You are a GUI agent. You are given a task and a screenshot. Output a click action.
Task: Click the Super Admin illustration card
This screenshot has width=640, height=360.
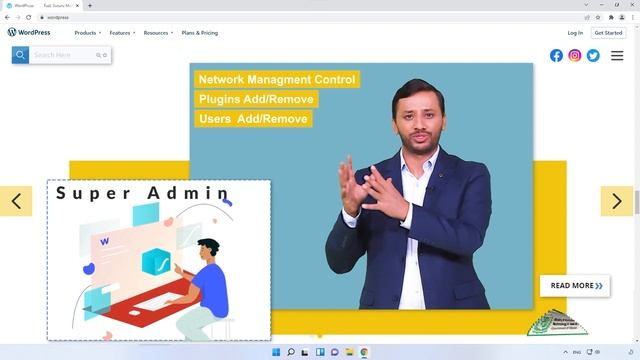click(x=159, y=260)
